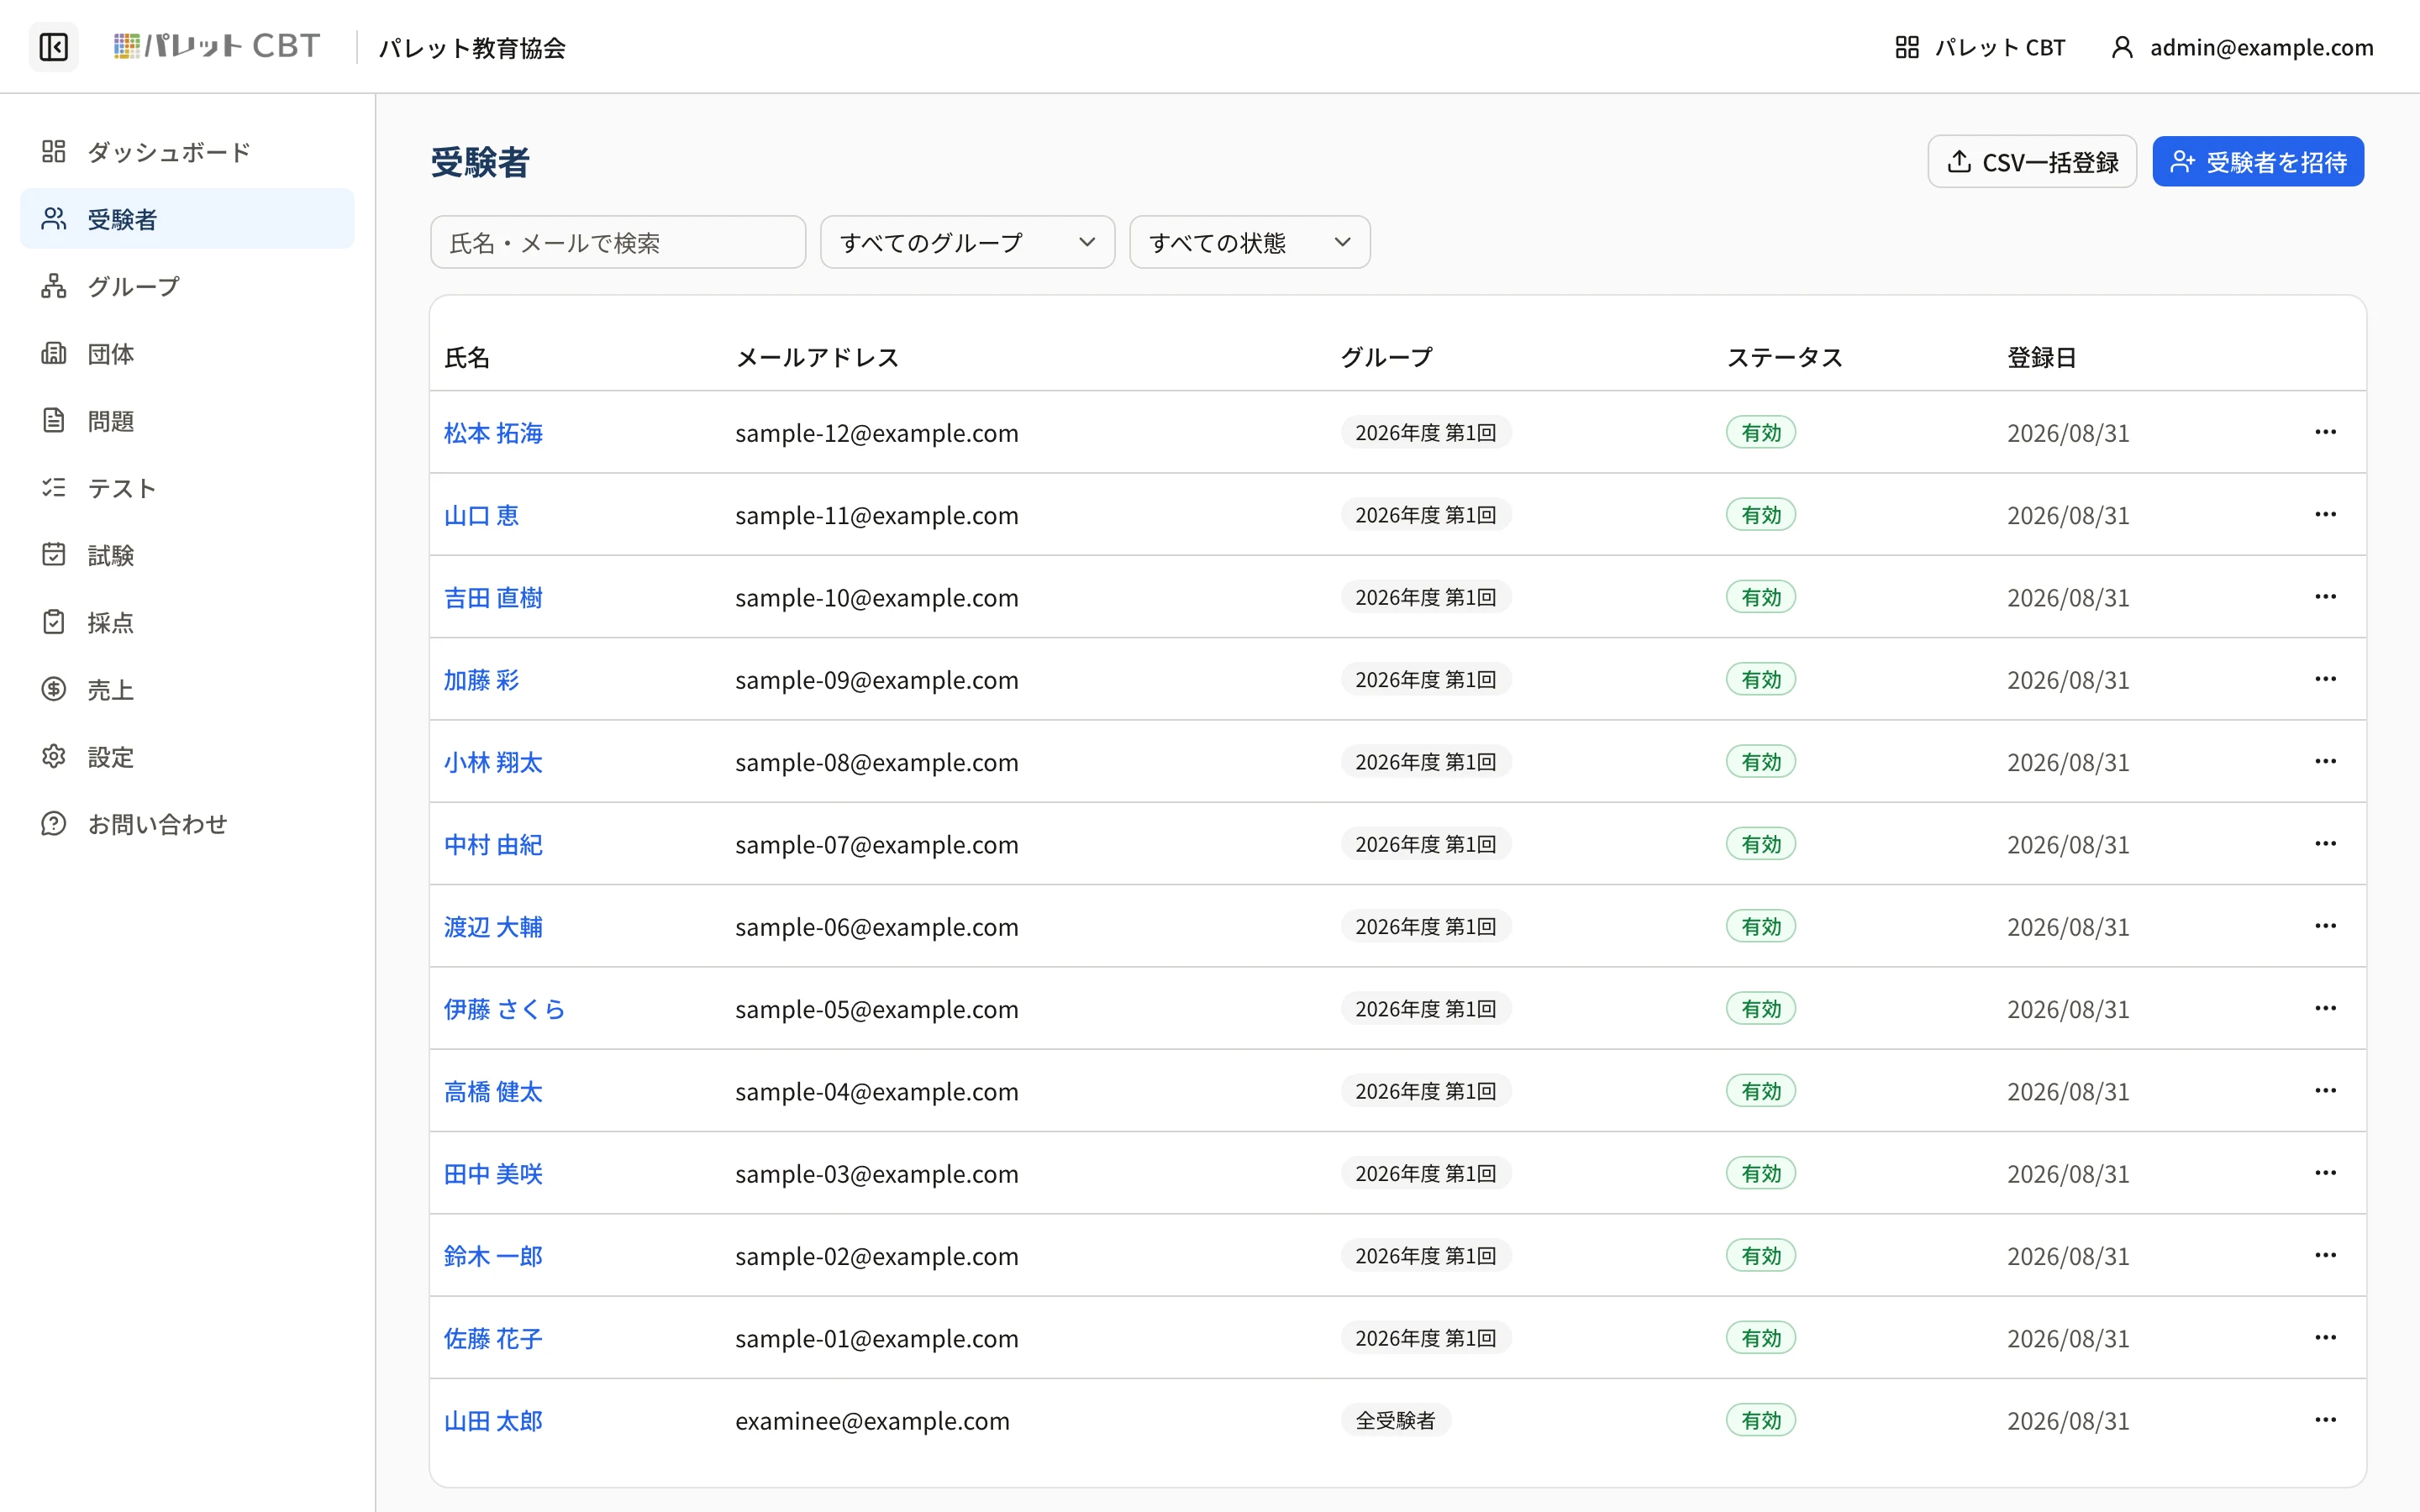
Task: Open 団体 in the sidebar
Action: coord(187,353)
